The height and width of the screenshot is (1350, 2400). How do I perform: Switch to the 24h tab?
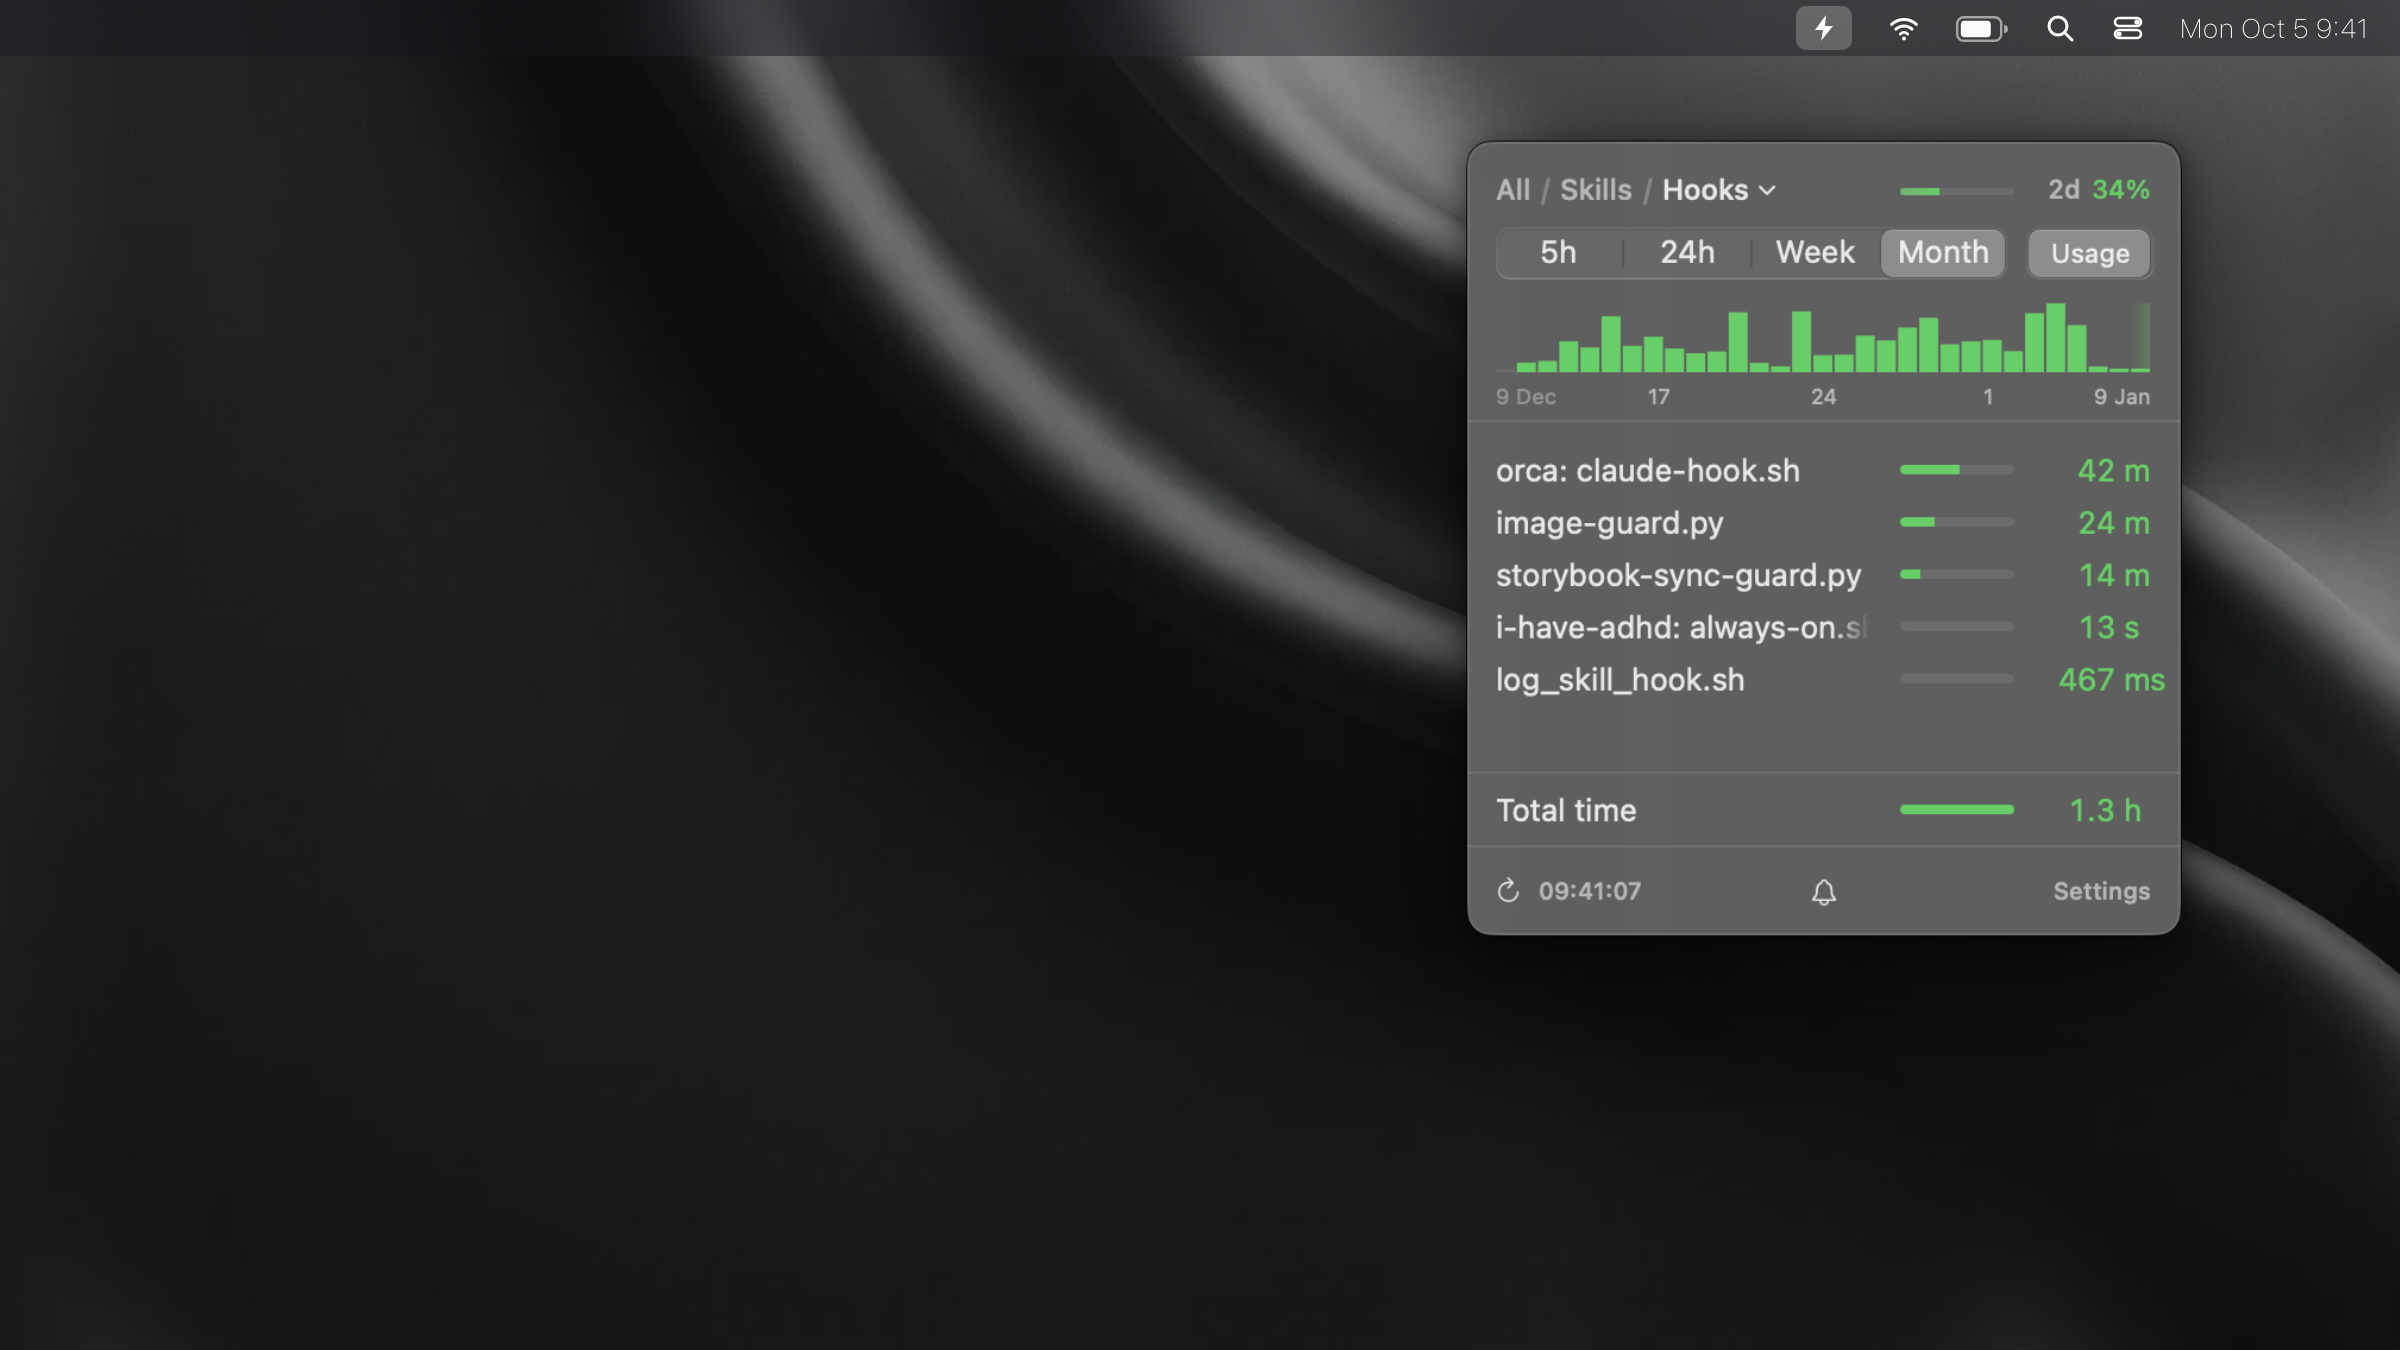pos(1687,252)
